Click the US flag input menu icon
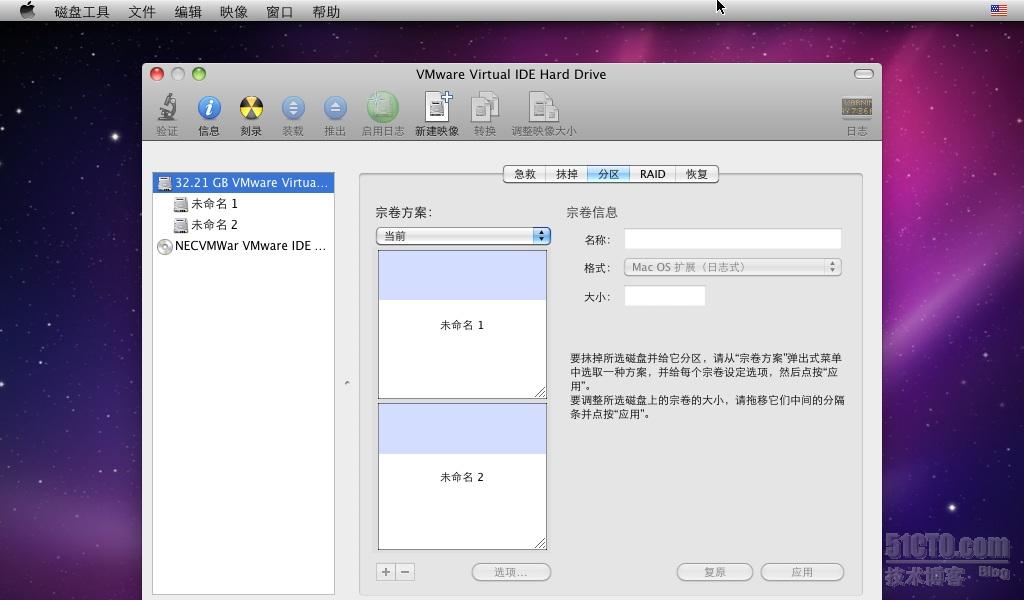The image size is (1024, 600). coord(999,10)
